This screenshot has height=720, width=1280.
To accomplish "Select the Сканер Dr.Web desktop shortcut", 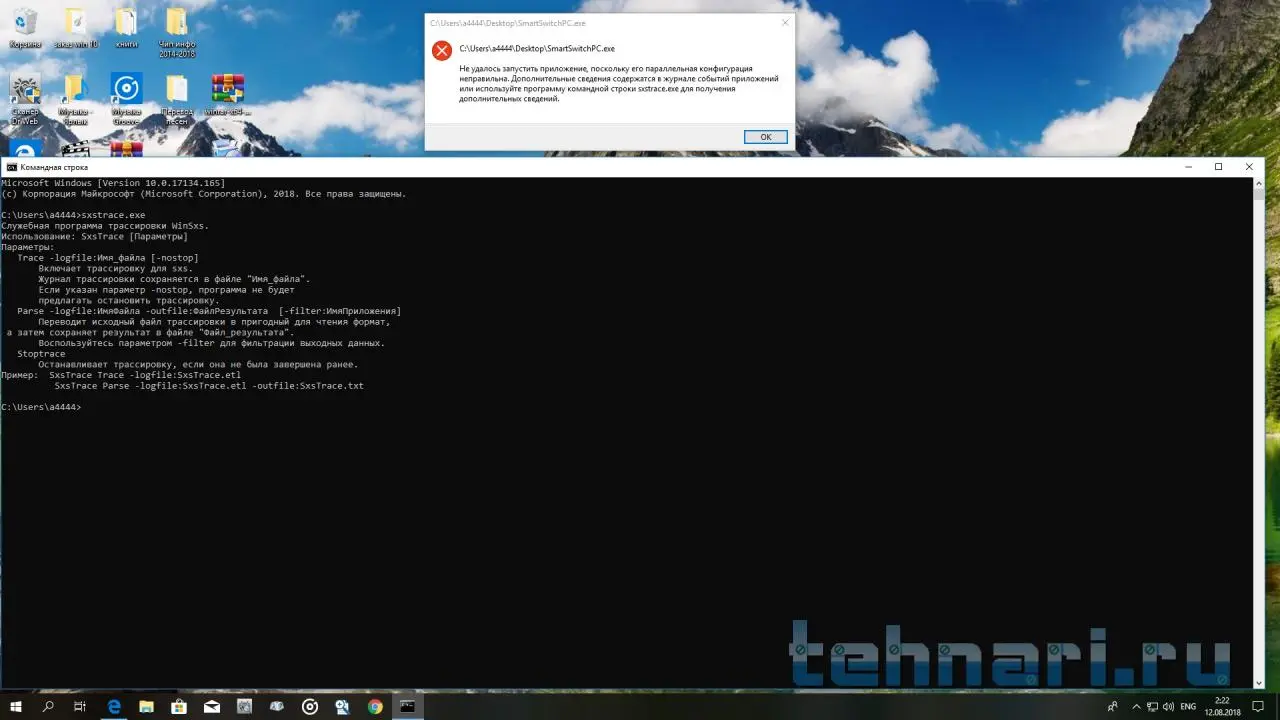I will (x=25, y=99).
